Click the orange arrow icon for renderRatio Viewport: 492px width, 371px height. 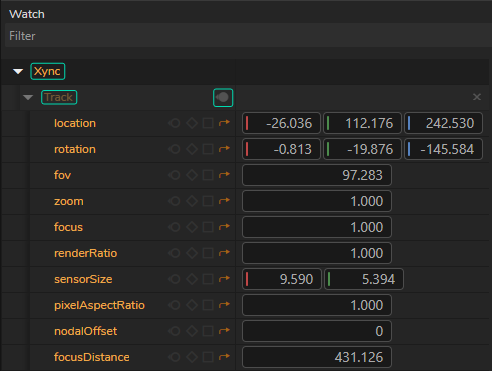[x=224, y=253]
